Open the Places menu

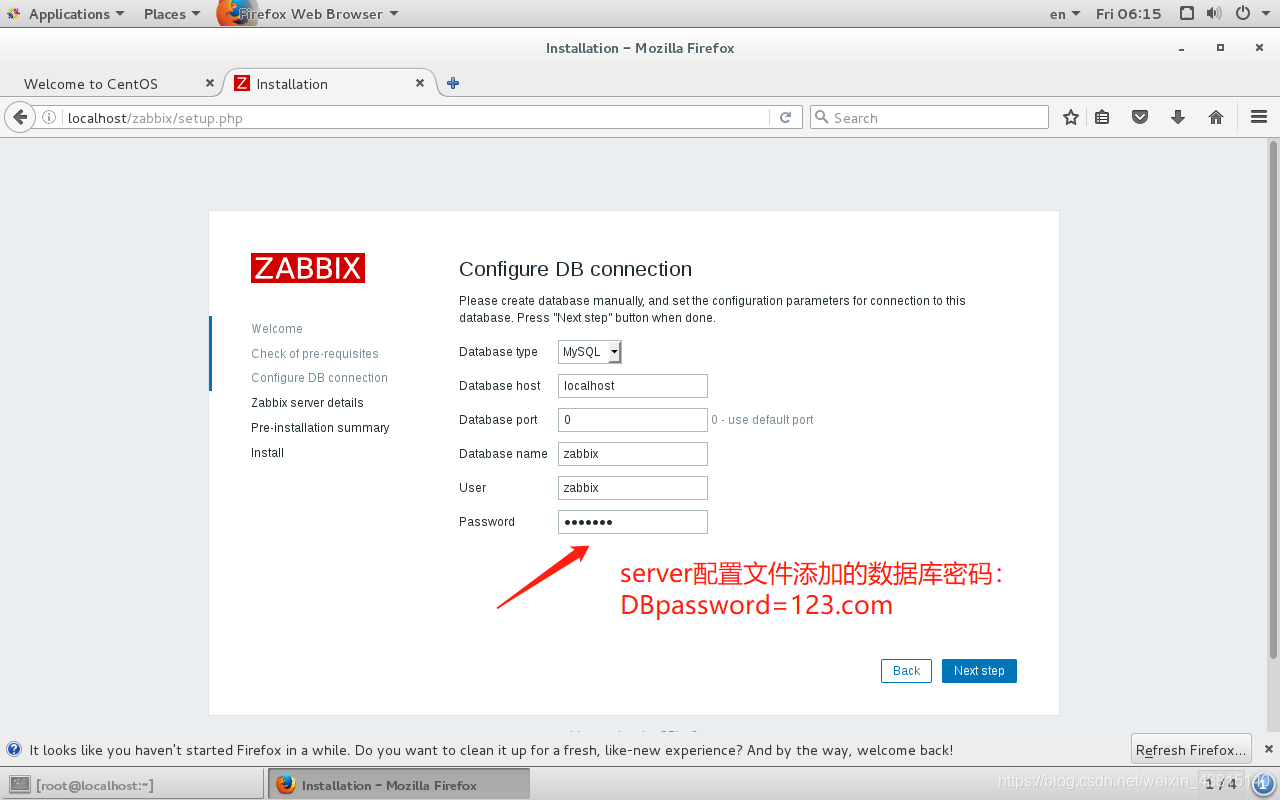point(171,14)
